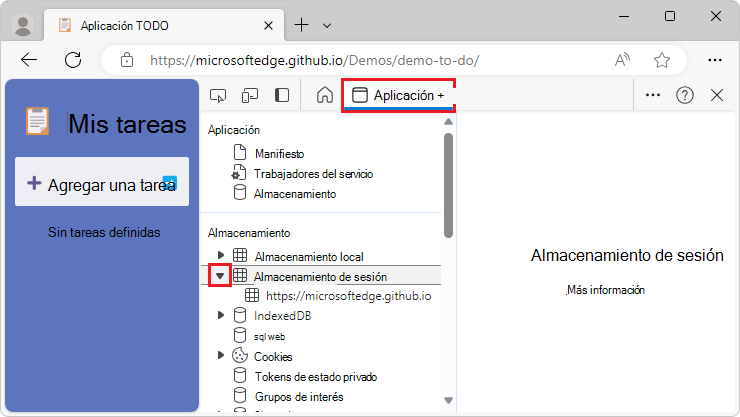Open Manifiesto in the sidebar

[x=279, y=154]
